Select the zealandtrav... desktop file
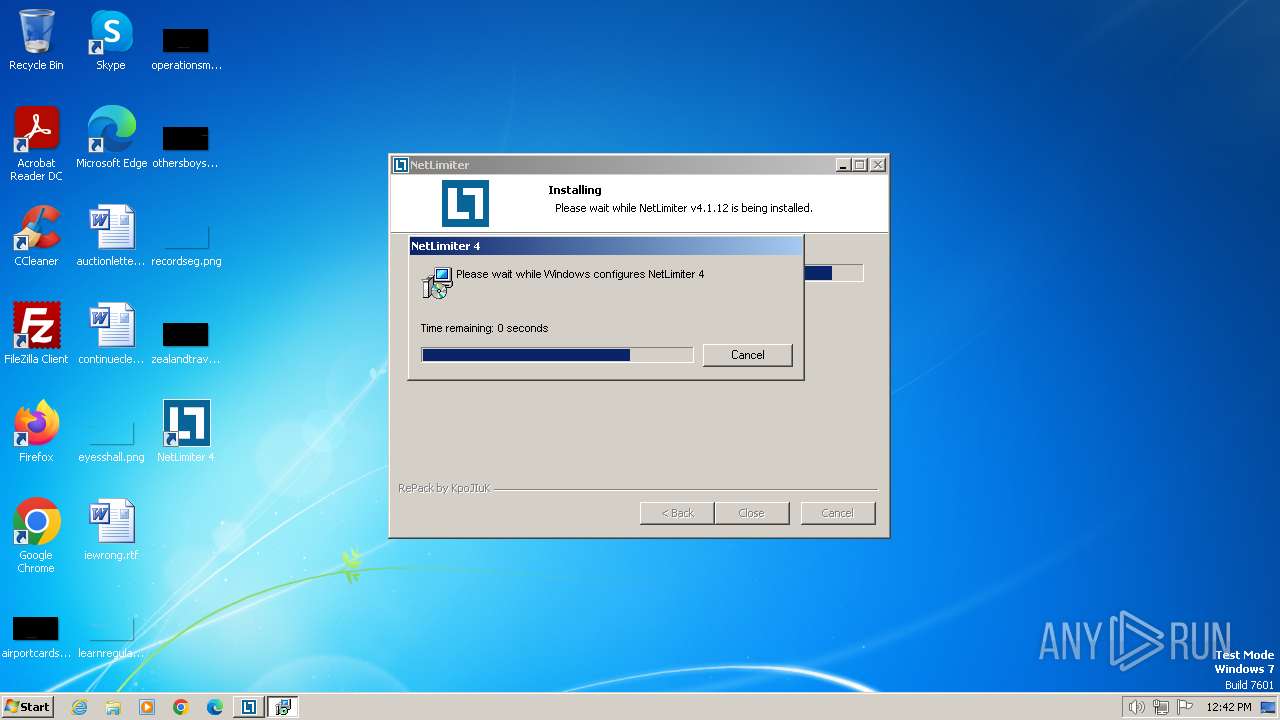Screen dimensions: 1280x720 pyautogui.click(x=186, y=343)
